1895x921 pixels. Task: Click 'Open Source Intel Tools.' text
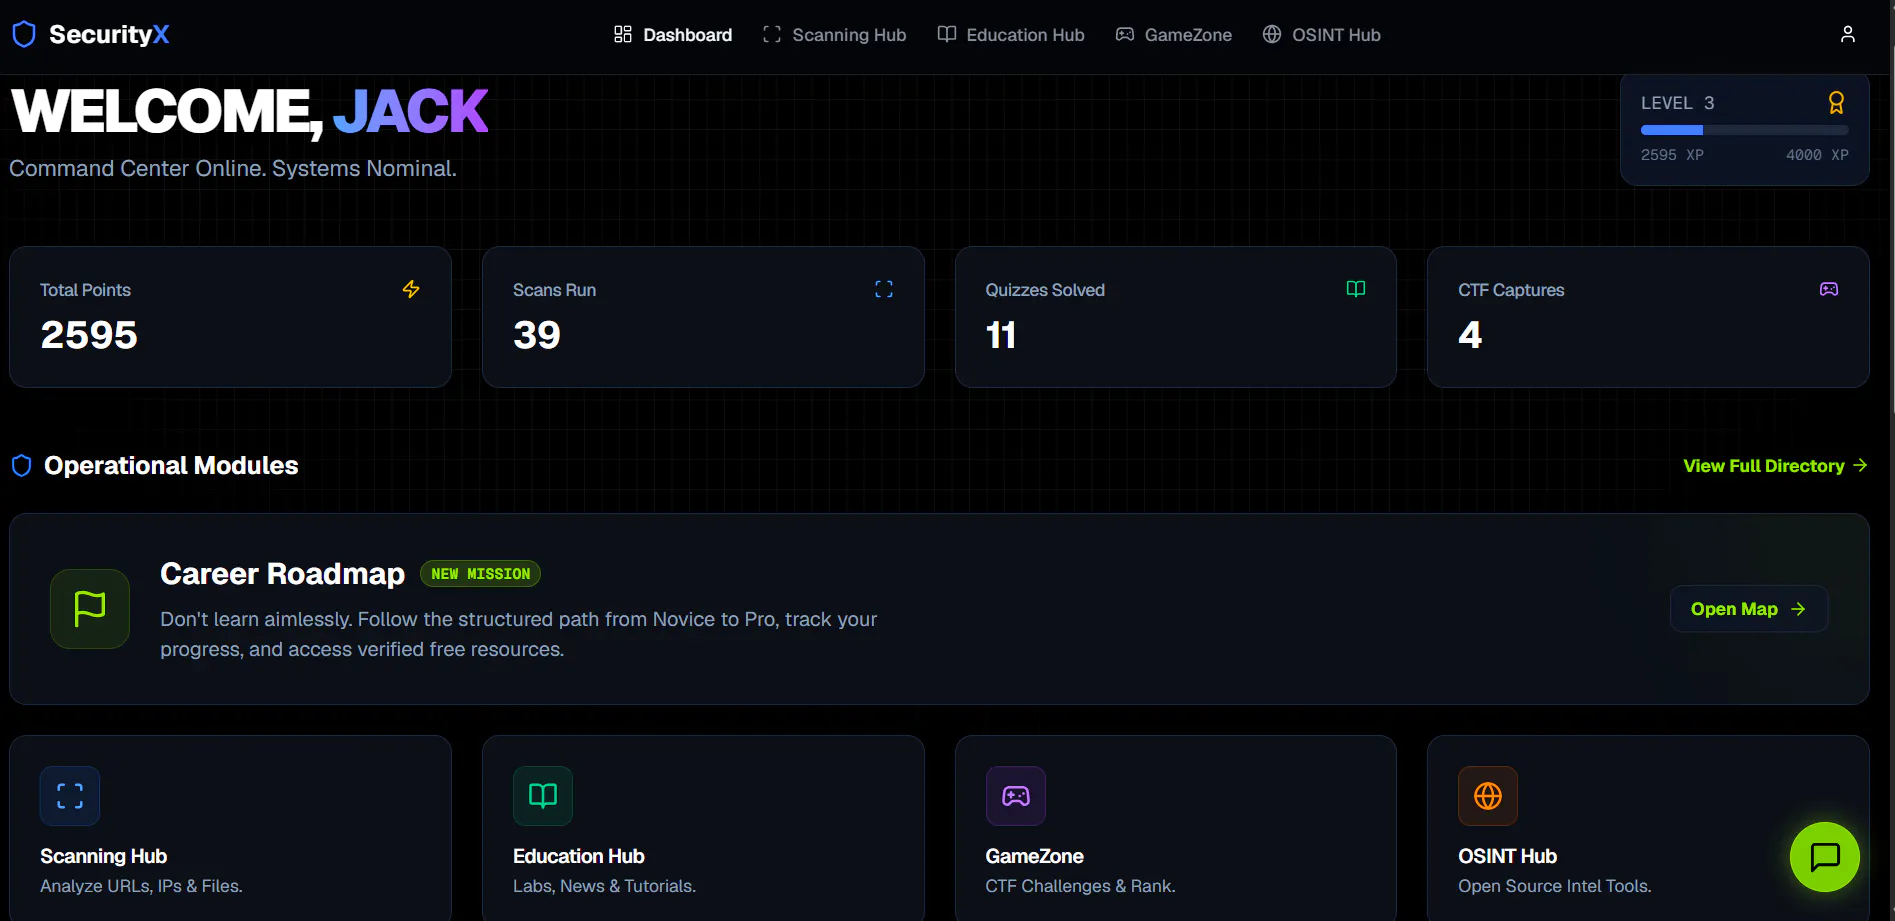pos(1554,886)
